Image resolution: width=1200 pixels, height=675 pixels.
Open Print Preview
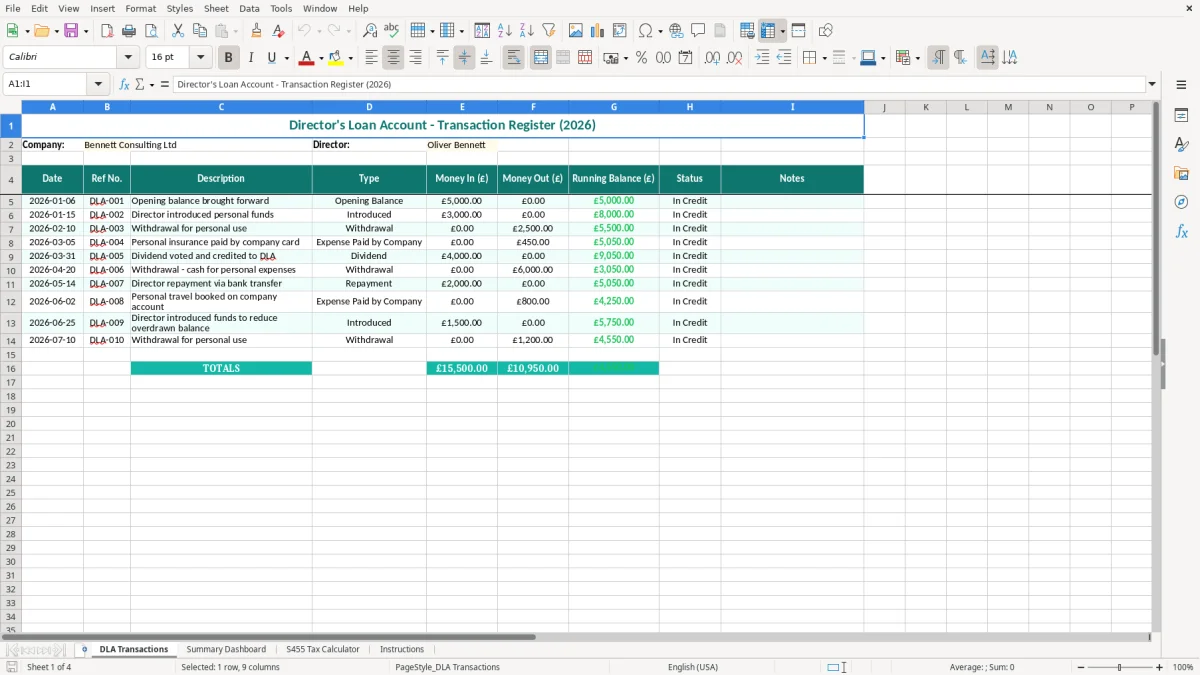pyautogui.click(x=151, y=31)
